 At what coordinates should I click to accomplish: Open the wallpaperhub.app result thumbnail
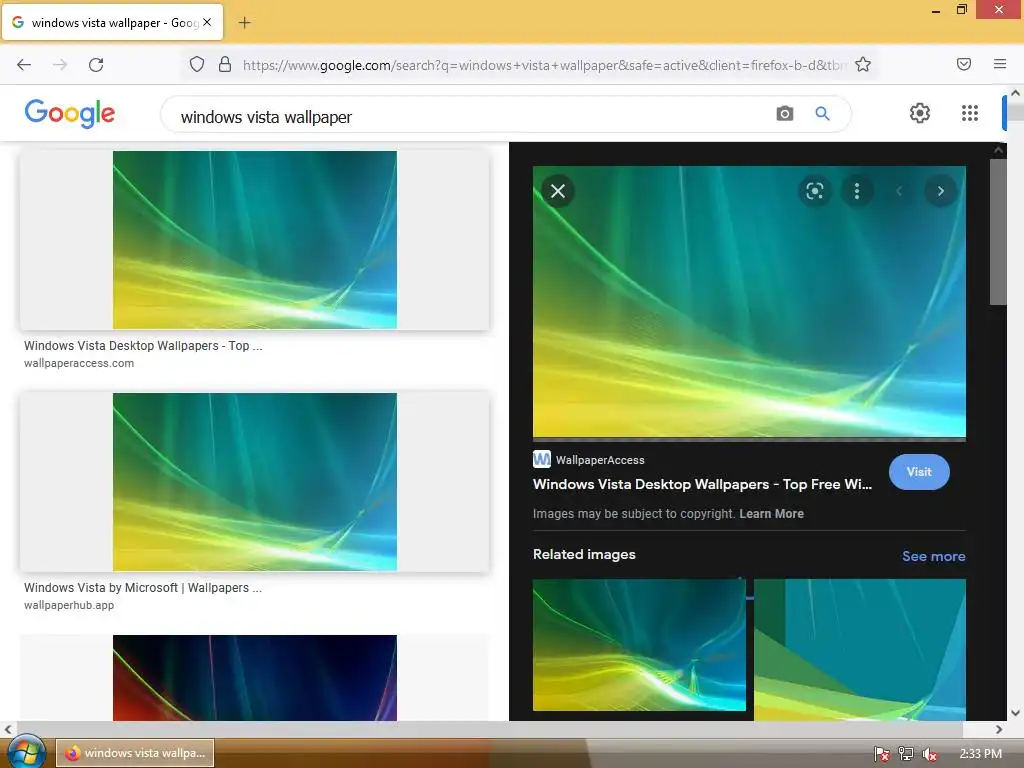[x=255, y=482]
